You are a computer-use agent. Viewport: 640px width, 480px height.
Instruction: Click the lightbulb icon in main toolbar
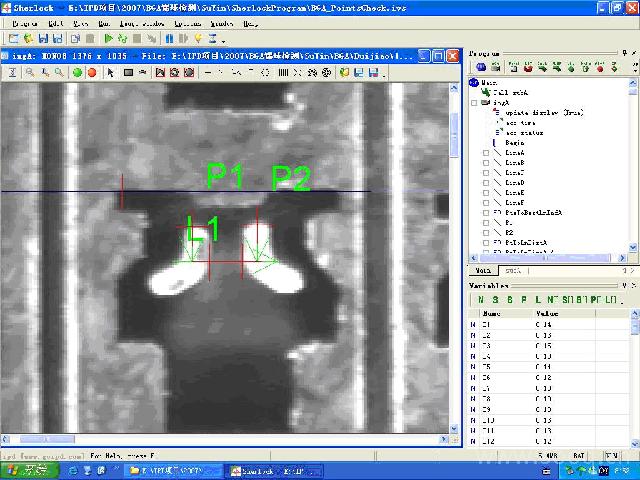(198, 38)
